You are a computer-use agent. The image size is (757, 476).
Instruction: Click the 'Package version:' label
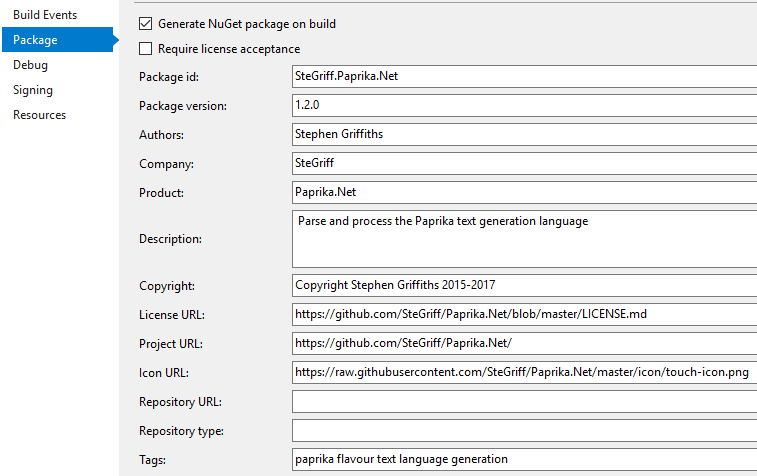click(x=183, y=106)
